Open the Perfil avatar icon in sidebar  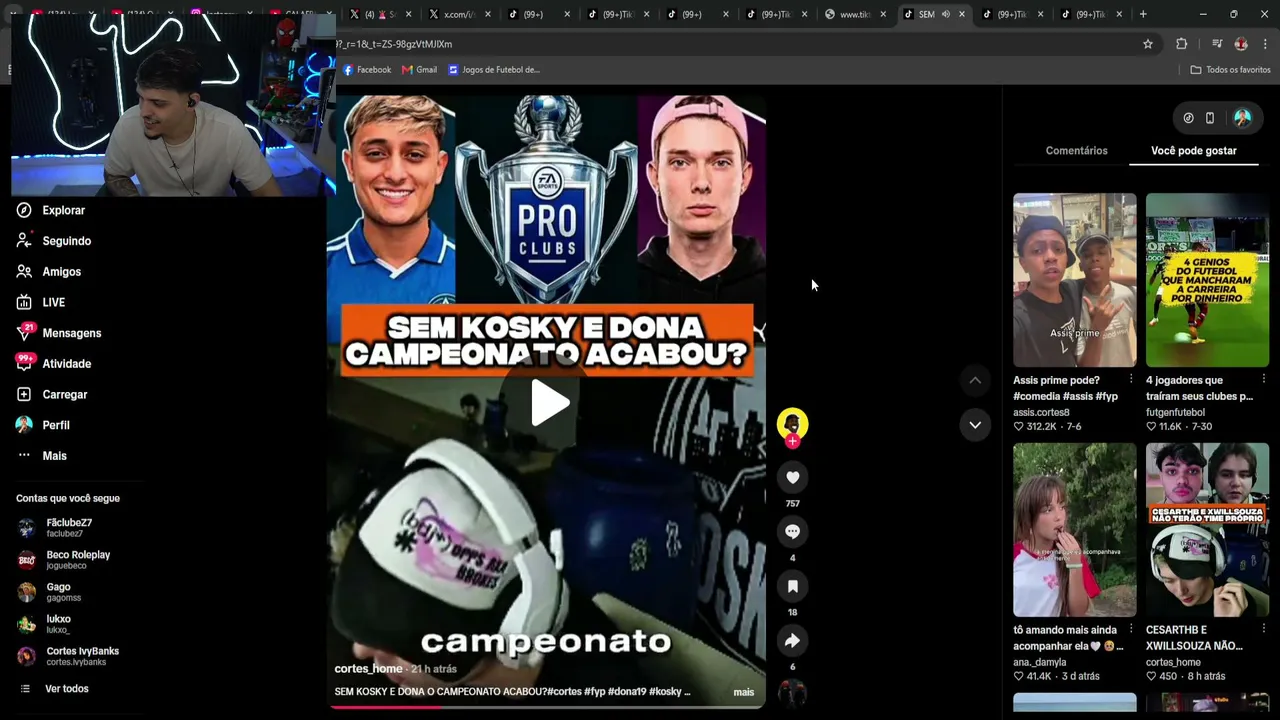(24, 425)
